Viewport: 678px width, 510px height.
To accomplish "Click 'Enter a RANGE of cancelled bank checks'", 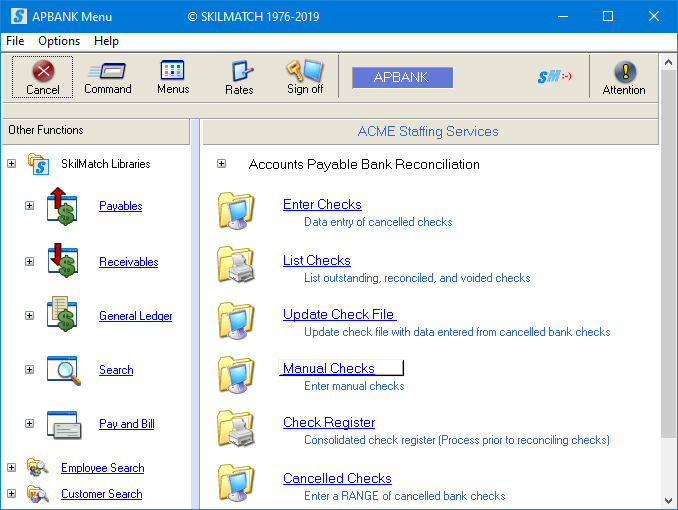I will (x=404, y=496).
